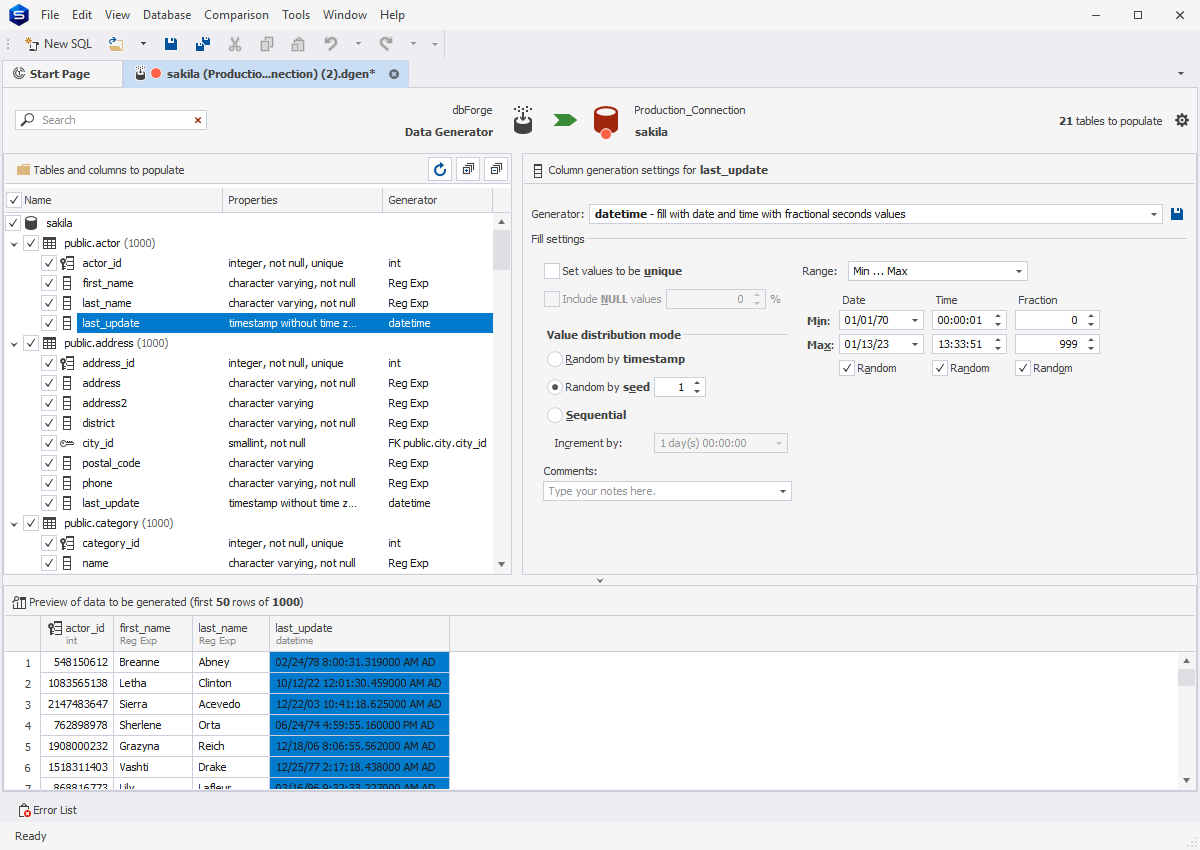Click the Error List button
The height and width of the screenshot is (850, 1200).
[47, 810]
